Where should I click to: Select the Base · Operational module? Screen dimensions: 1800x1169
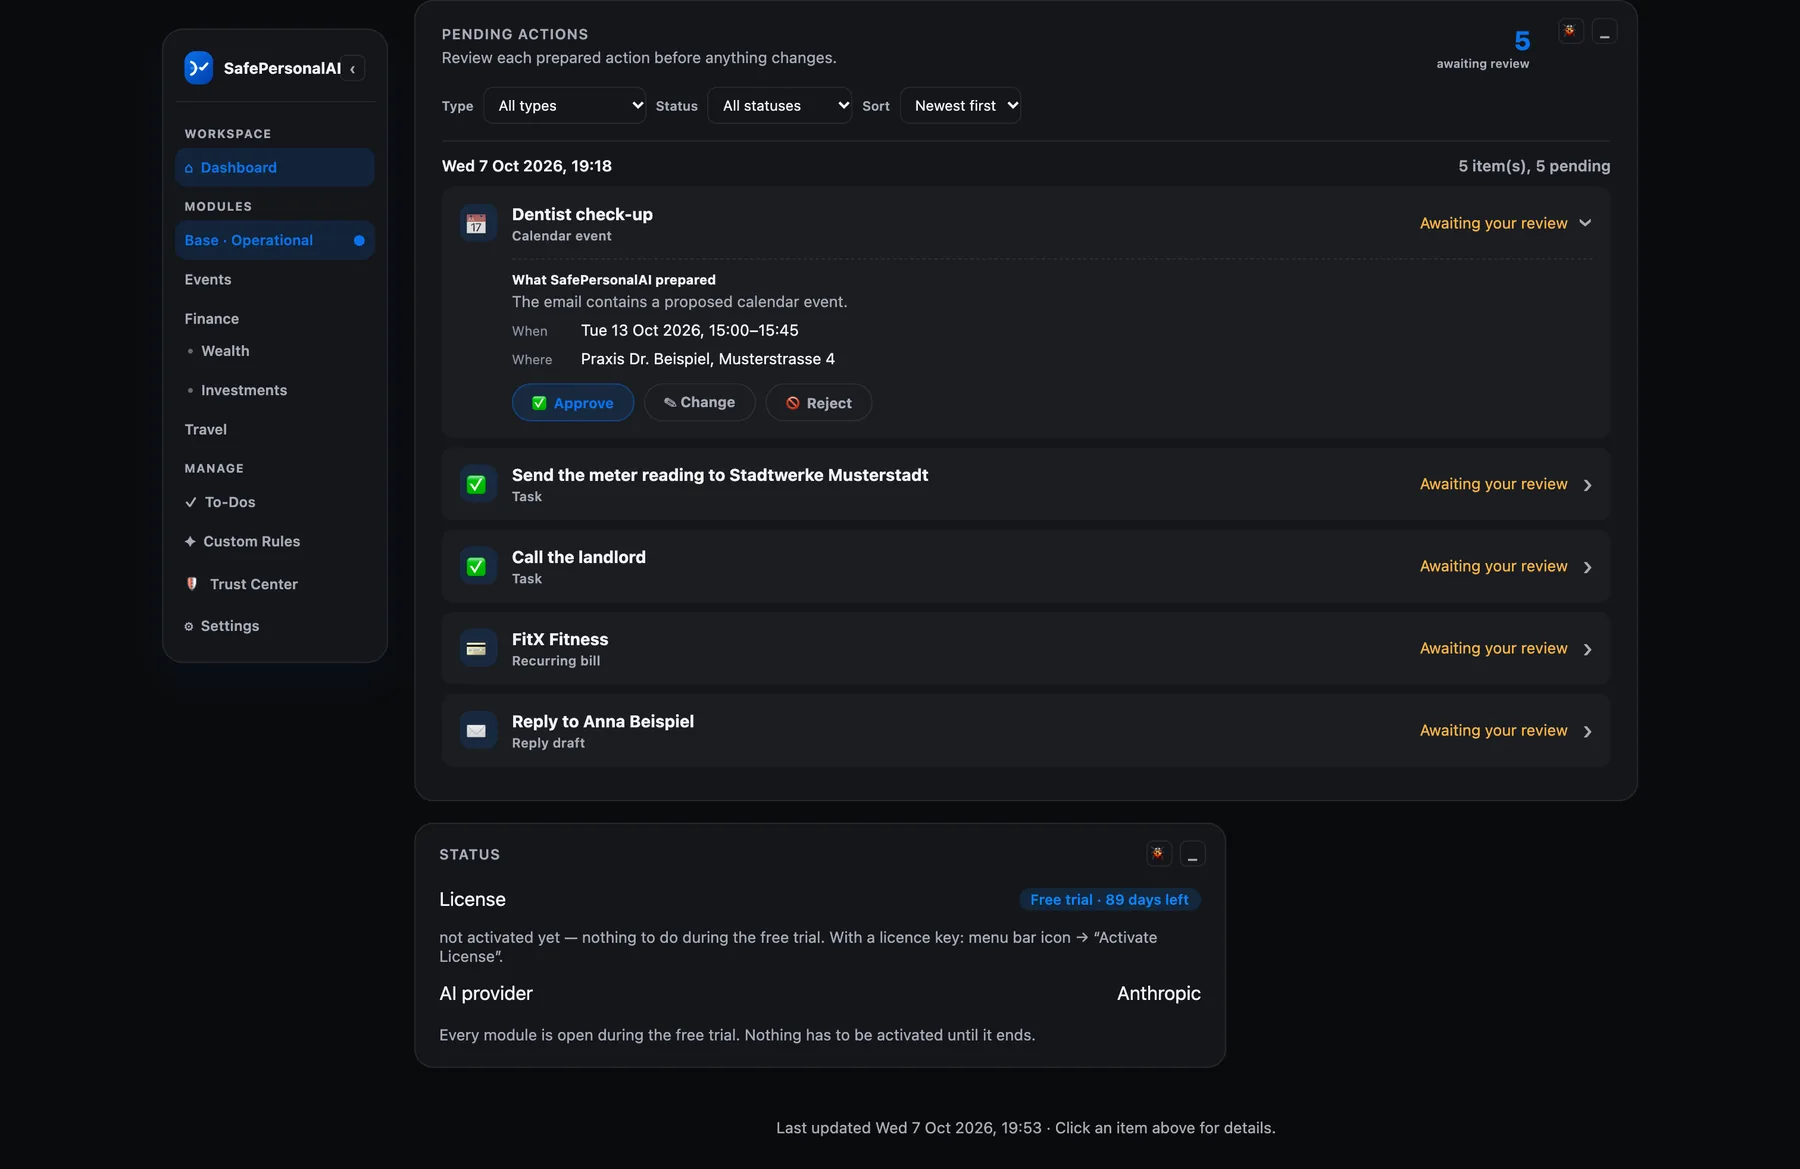point(275,240)
